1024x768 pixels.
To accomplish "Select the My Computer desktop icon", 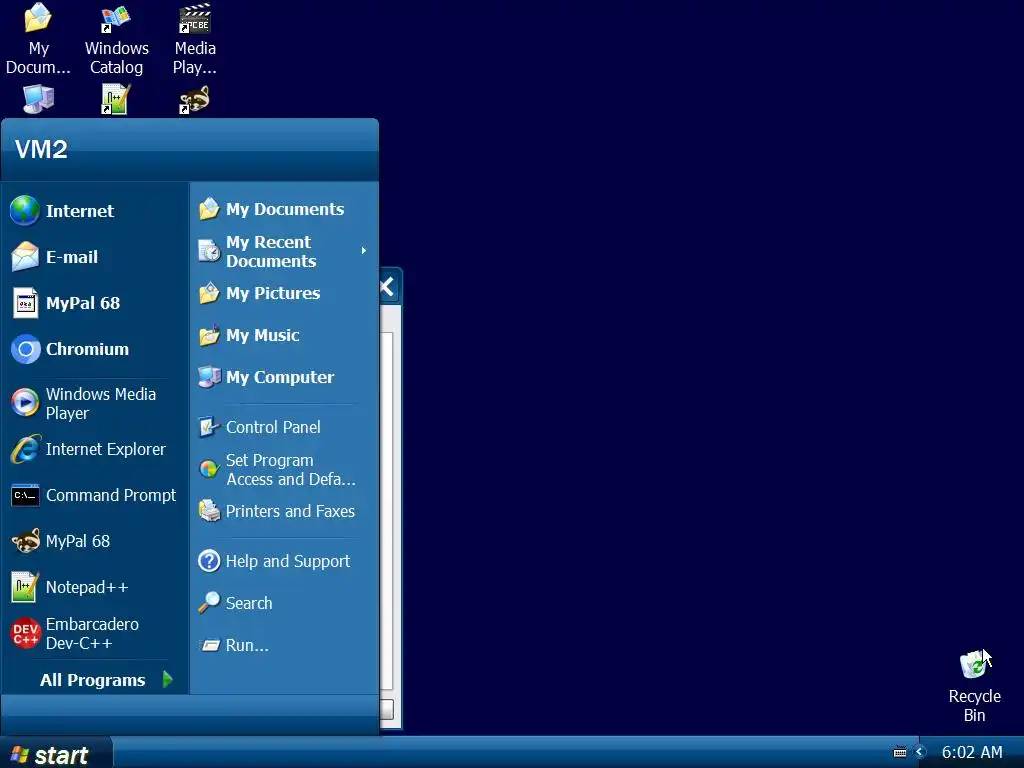I will (x=39, y=99).
